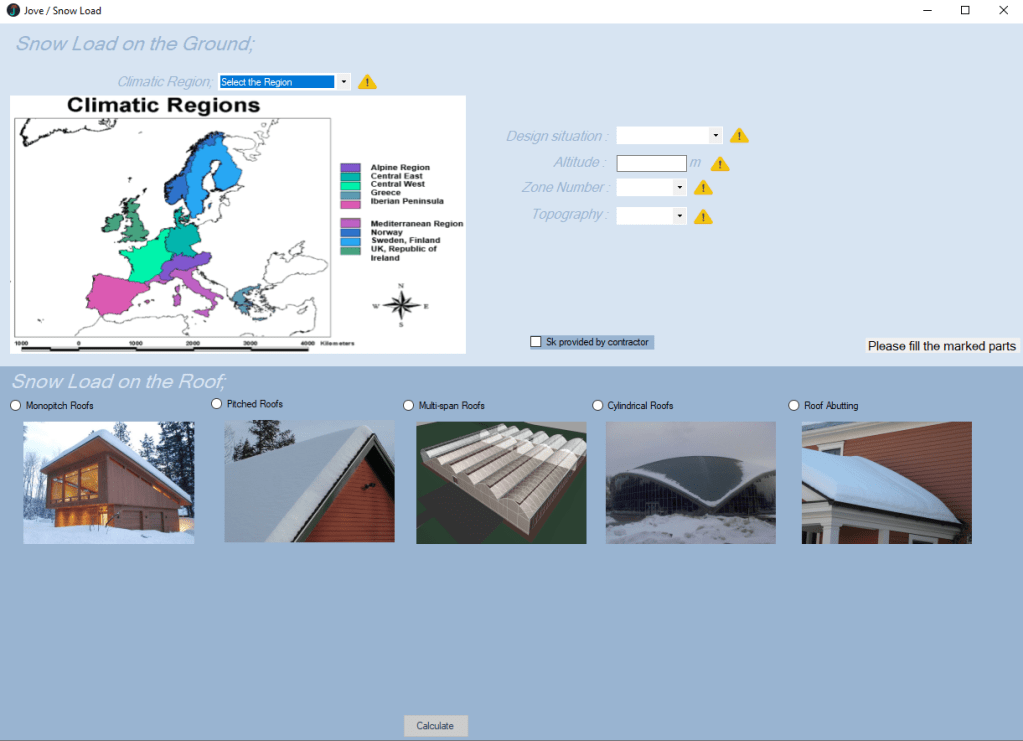Enable Sk provided by contractor checkbox

(536, 342)
